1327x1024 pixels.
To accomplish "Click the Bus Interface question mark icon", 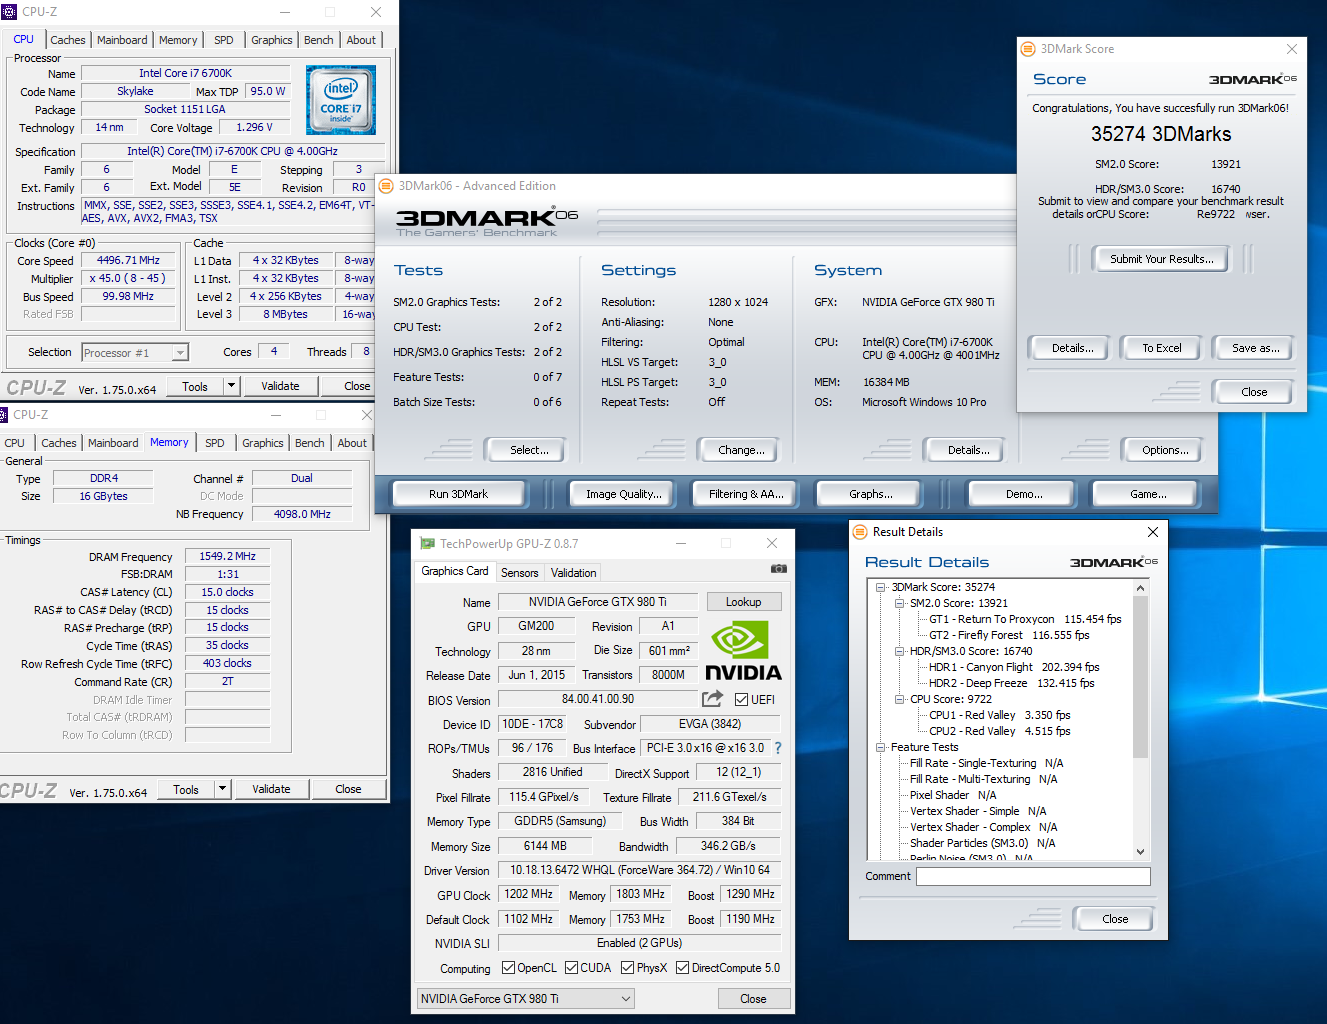I will [778, 748].
